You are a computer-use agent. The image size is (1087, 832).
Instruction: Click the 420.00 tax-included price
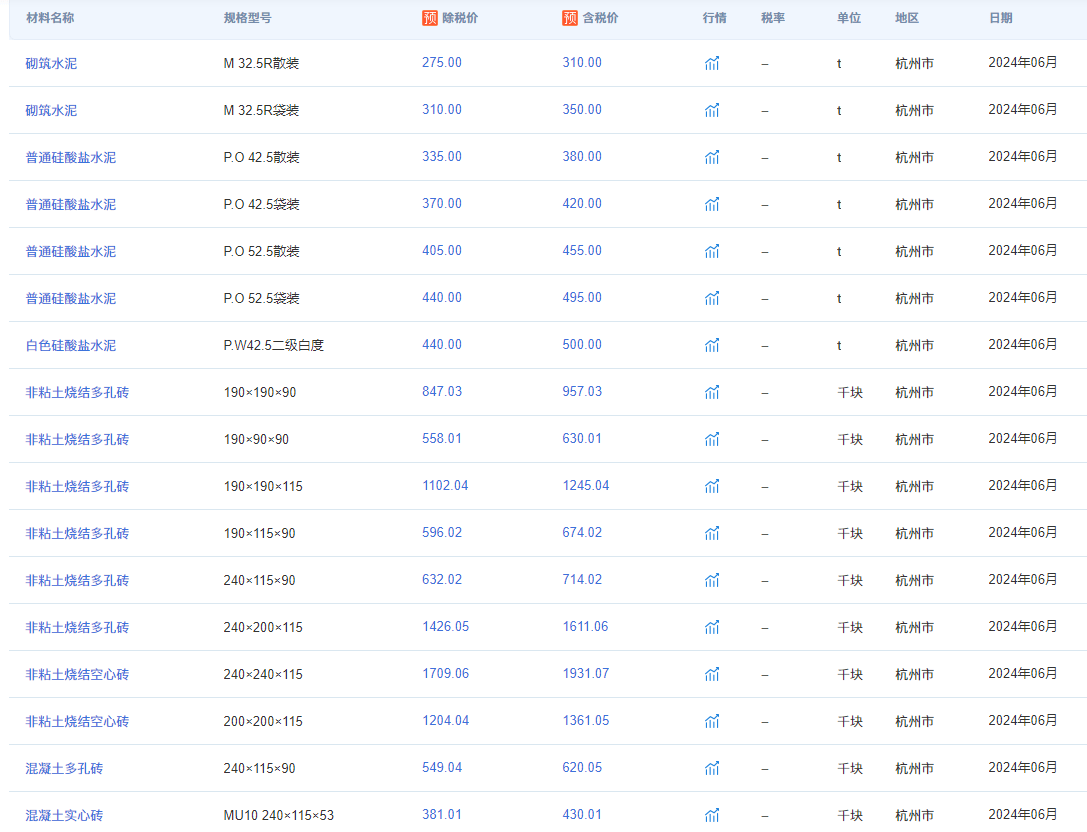click(x=582, y=204)
